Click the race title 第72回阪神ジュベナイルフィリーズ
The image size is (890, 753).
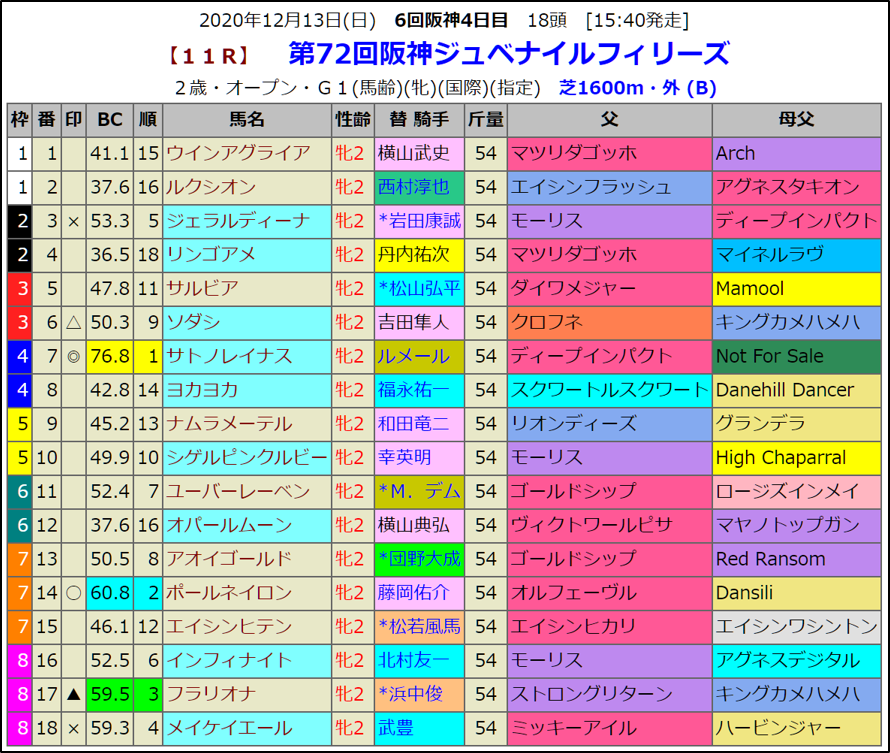[508, 53]
